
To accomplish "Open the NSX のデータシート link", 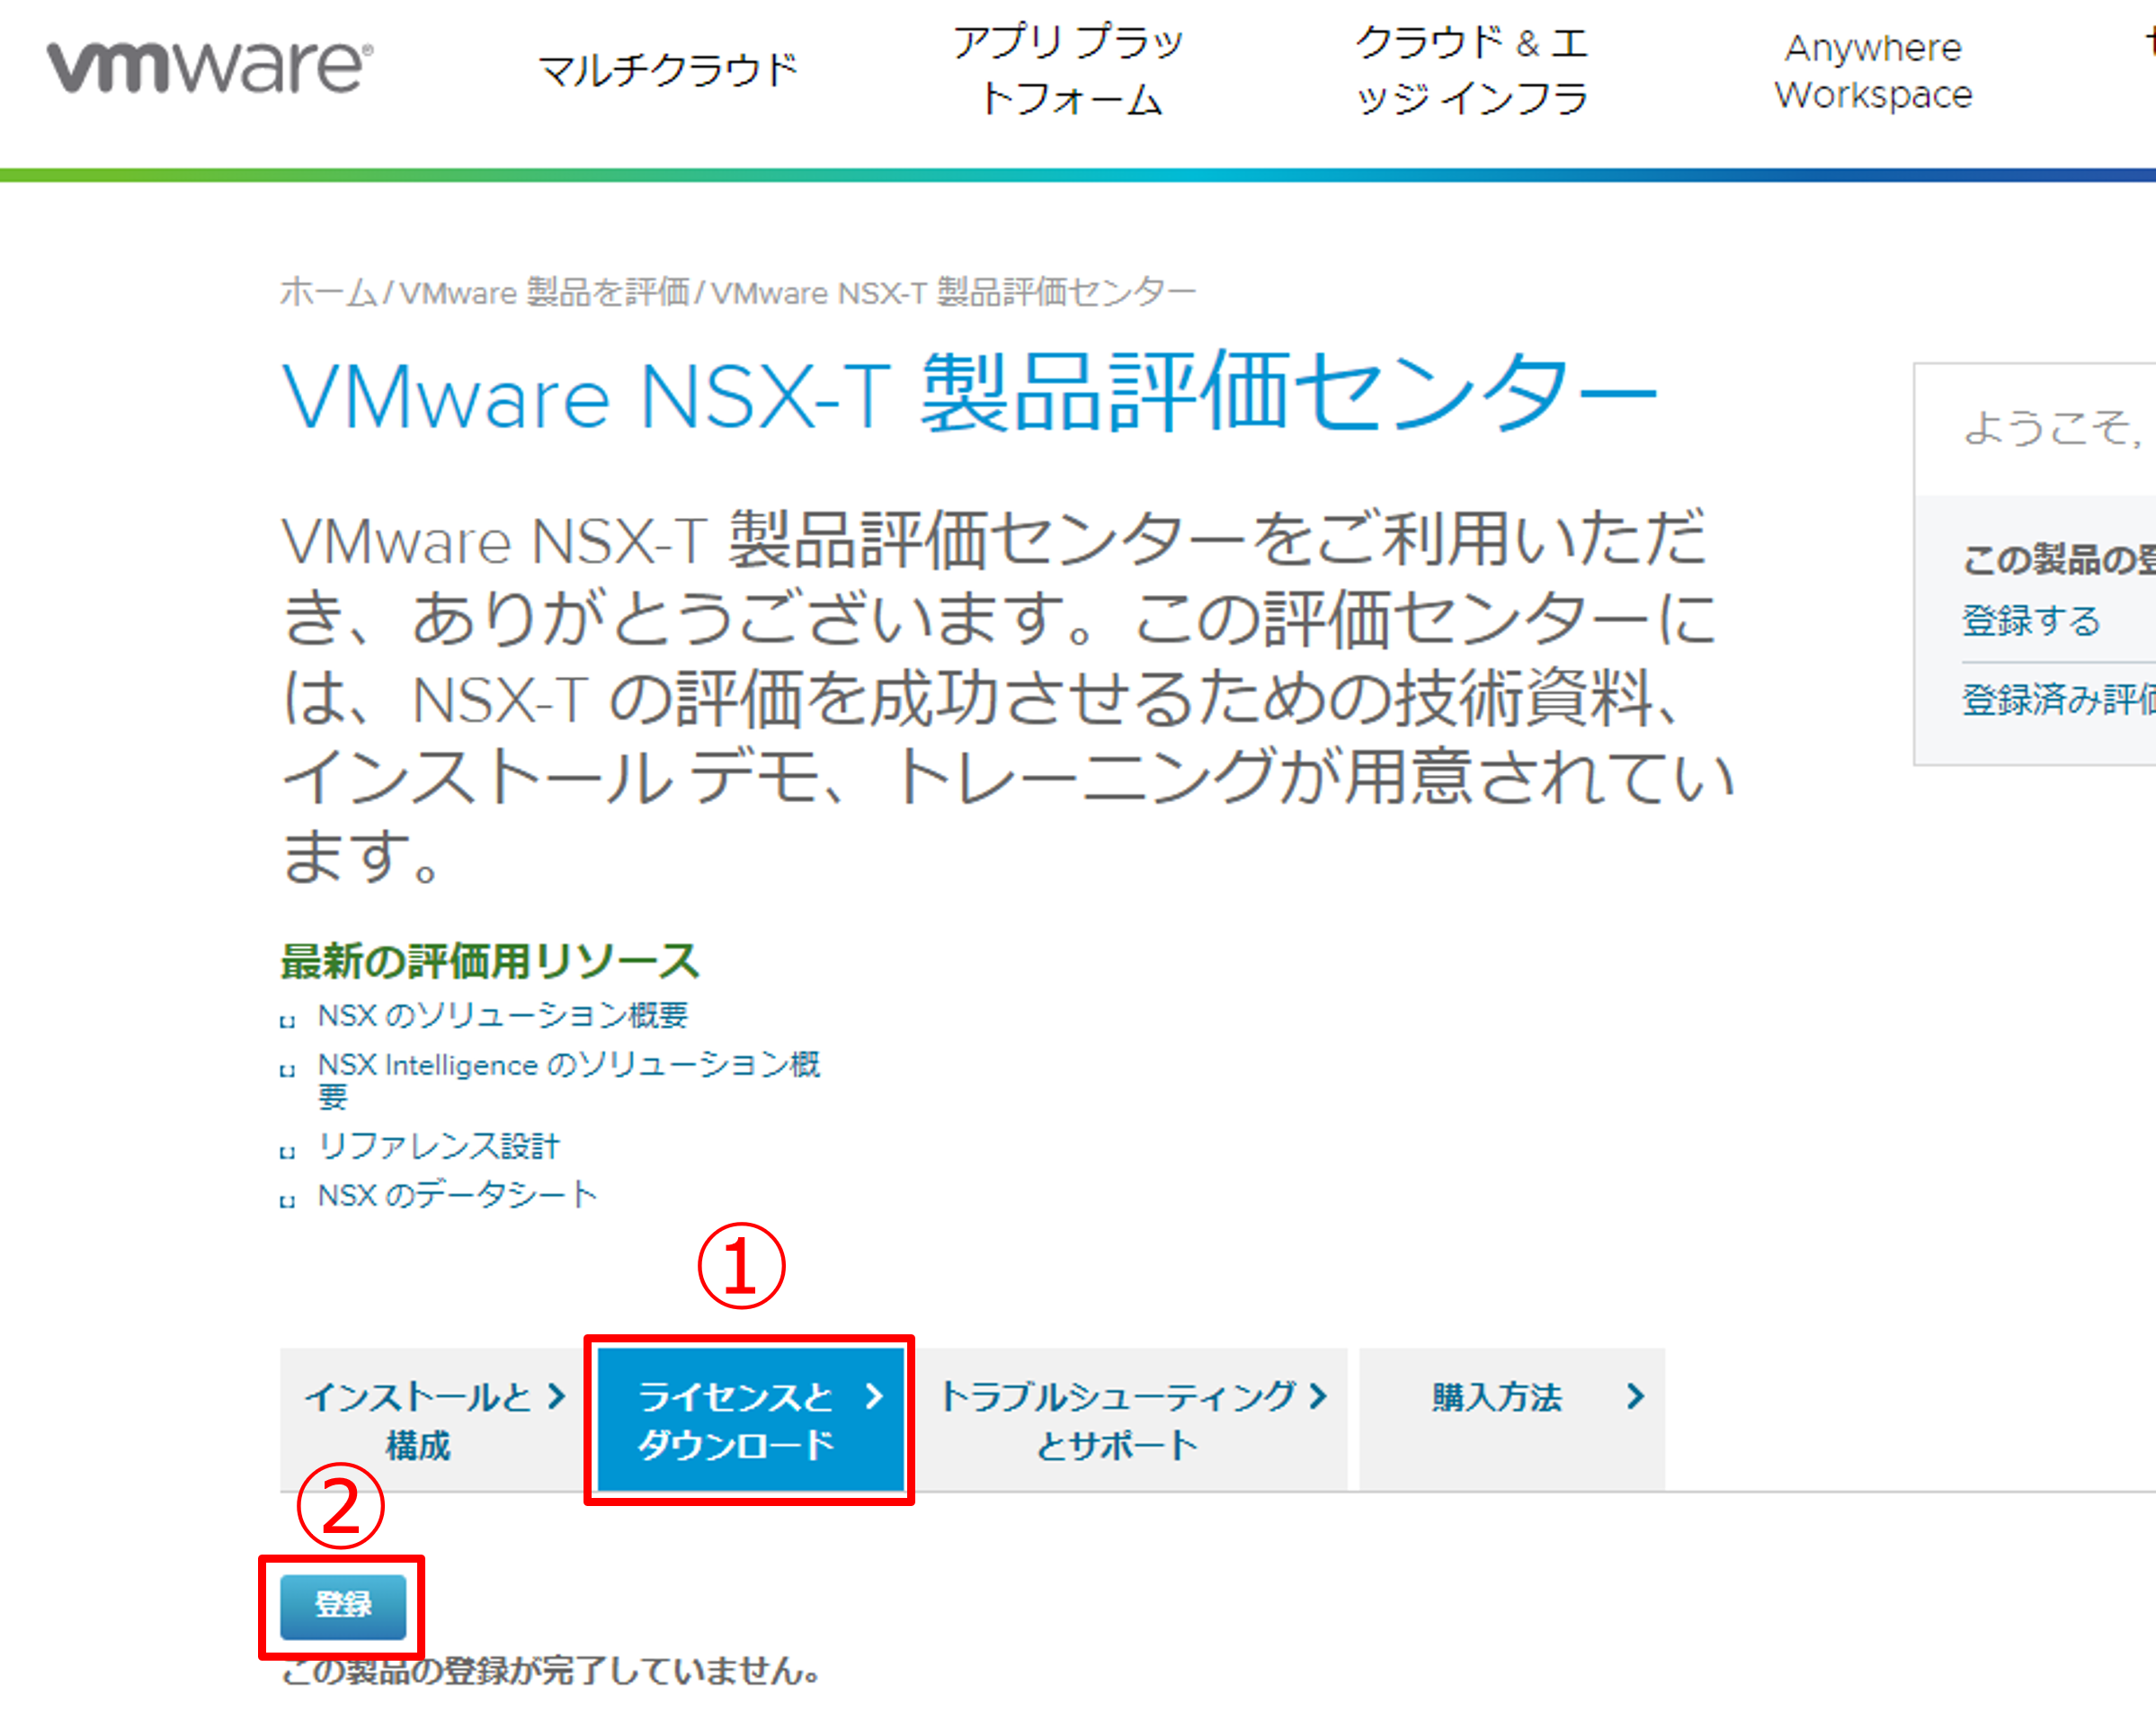I will 457,1194.
